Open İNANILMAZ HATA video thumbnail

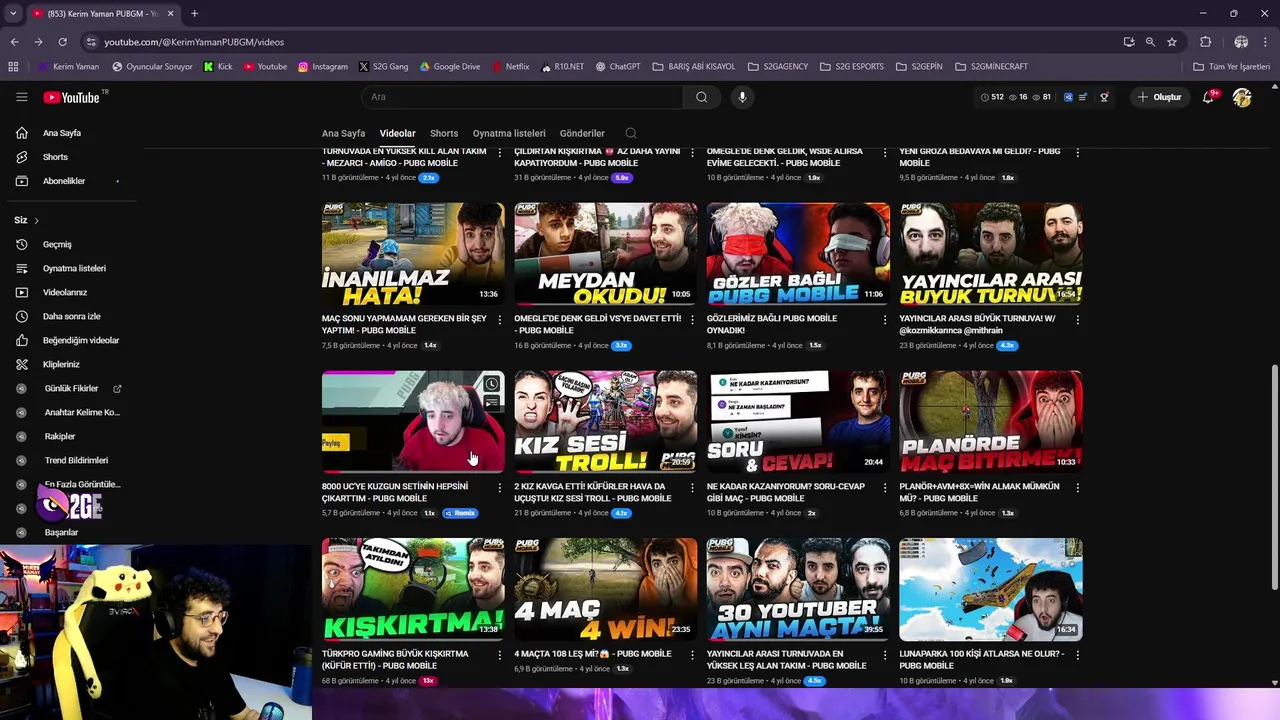tap(413, 254)
